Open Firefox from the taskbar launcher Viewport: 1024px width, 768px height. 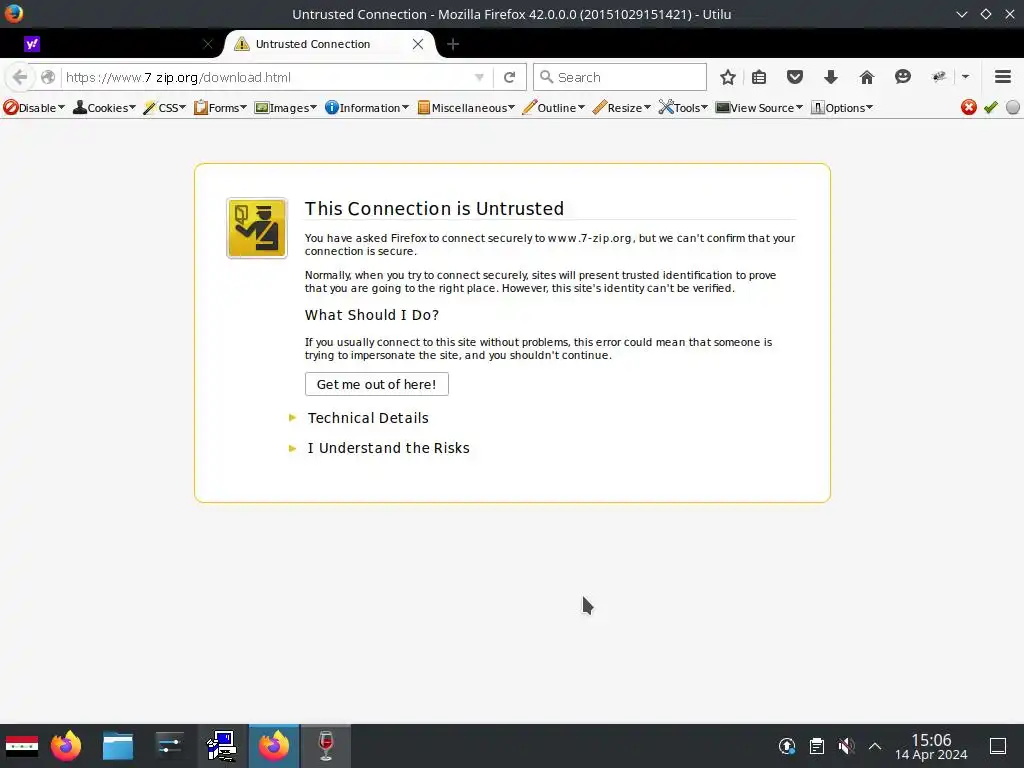(66, 746)
